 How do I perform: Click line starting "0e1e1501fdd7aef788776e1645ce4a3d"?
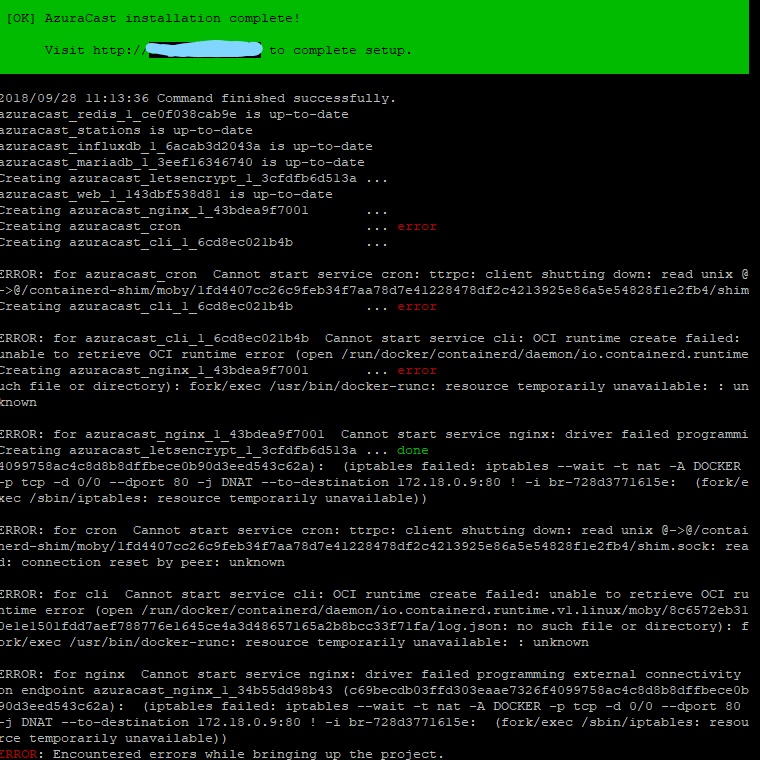(x=374, y=626)
